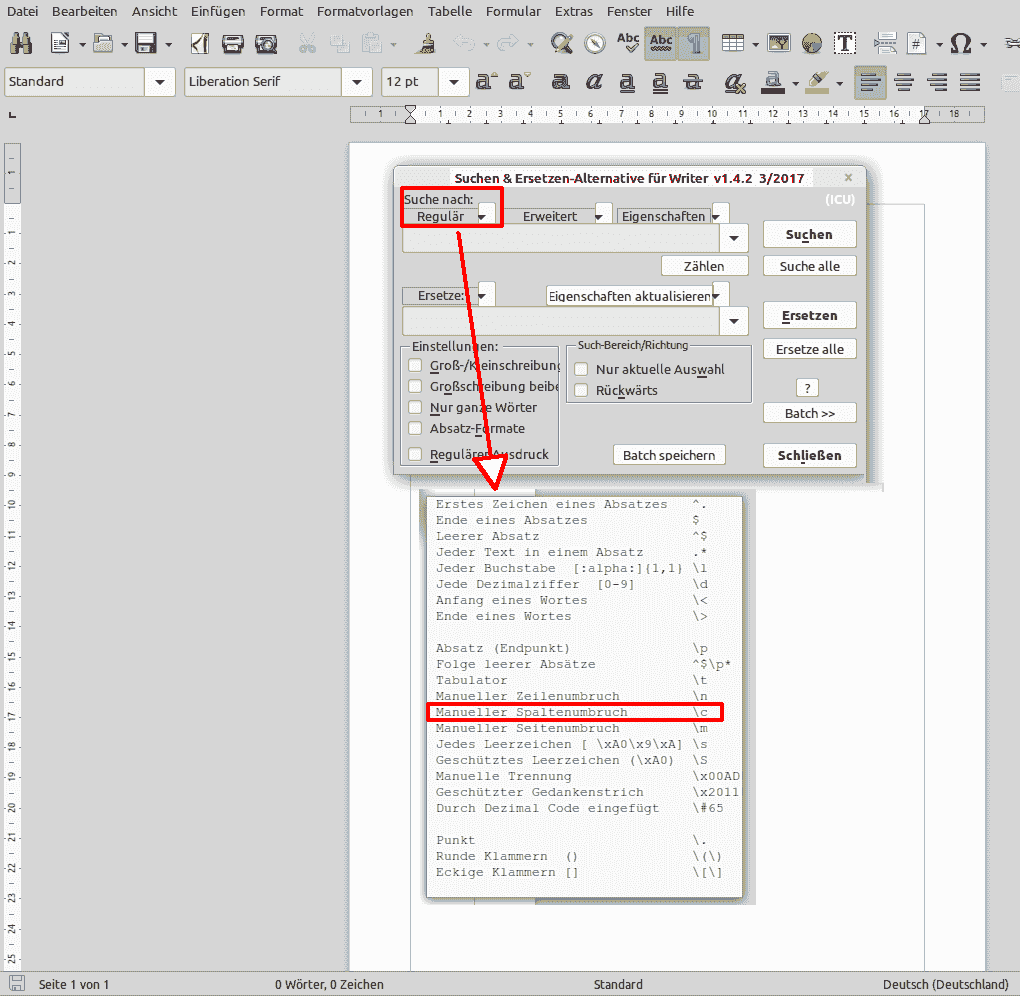Apply single underline formatting
Image resolution: width=1020 pixels, height=996 pixels.
point(626,83)
